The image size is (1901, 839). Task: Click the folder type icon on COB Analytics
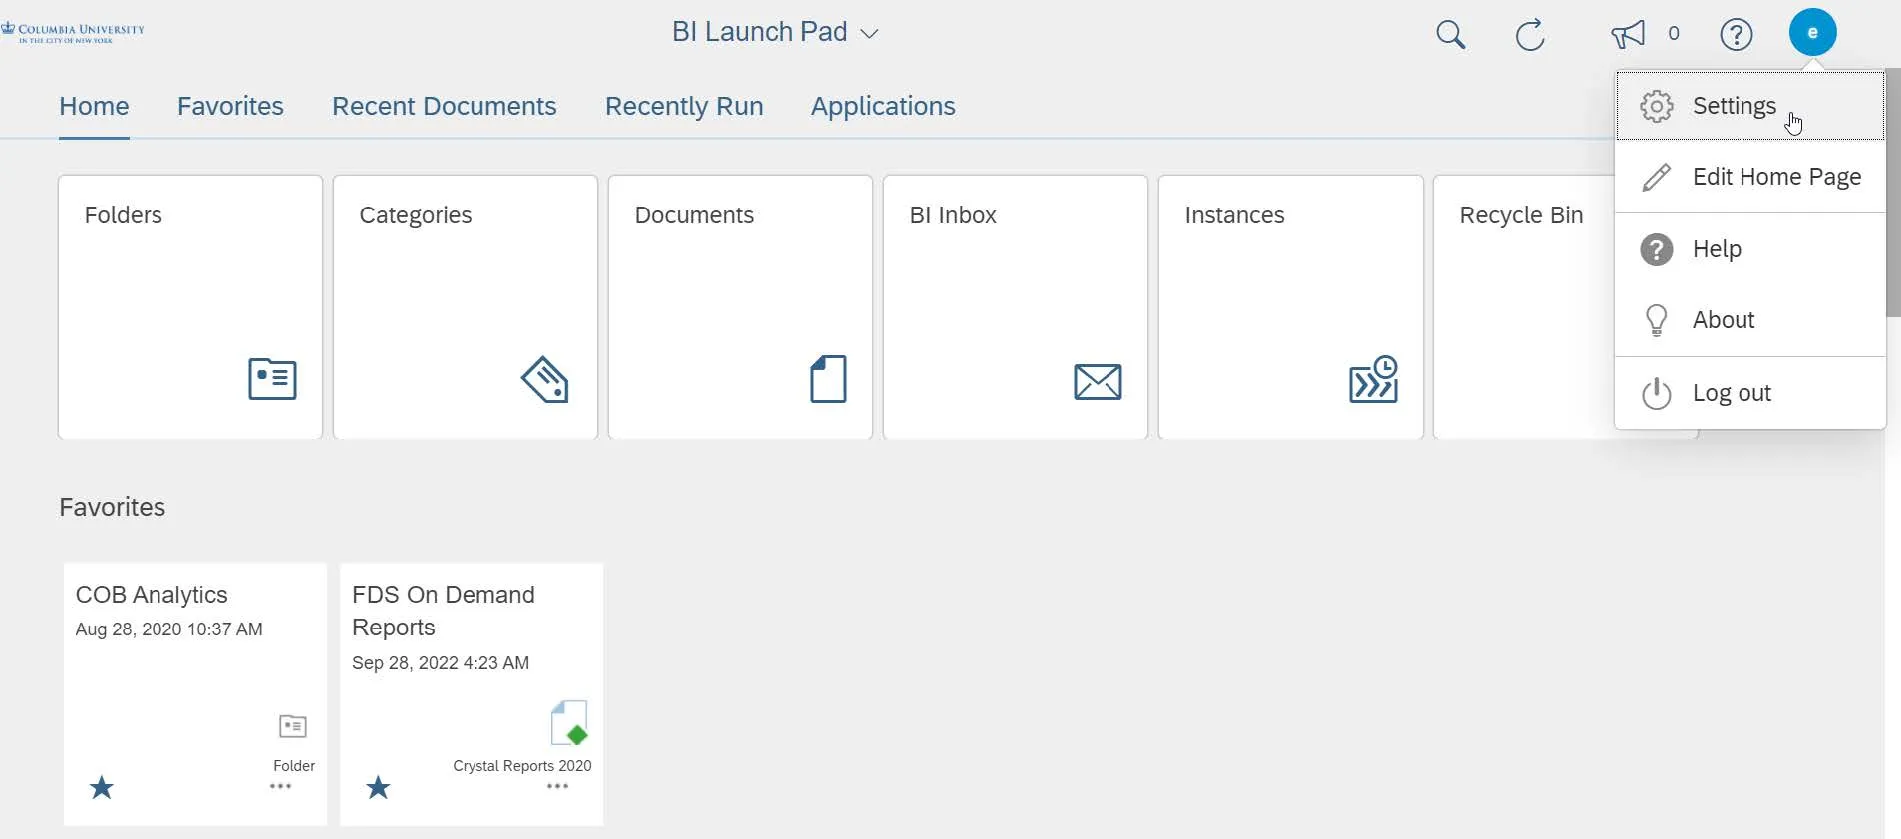pos(293,726)
